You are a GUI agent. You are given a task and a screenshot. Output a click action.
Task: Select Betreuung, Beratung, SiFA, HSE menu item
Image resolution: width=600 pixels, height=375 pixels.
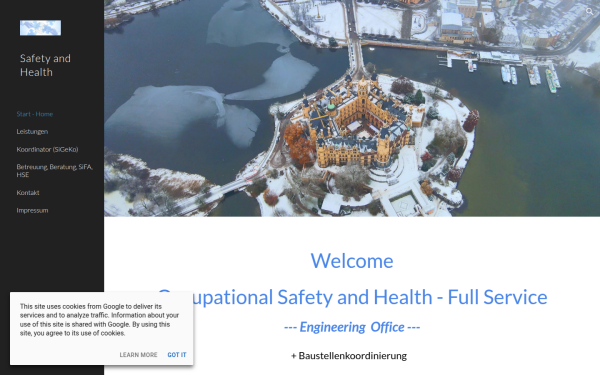tap(55, 171)
